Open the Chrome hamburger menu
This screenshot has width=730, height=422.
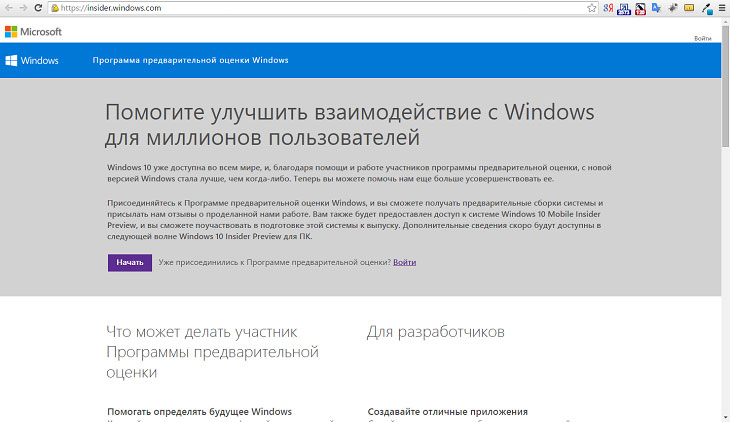point(722,8)
